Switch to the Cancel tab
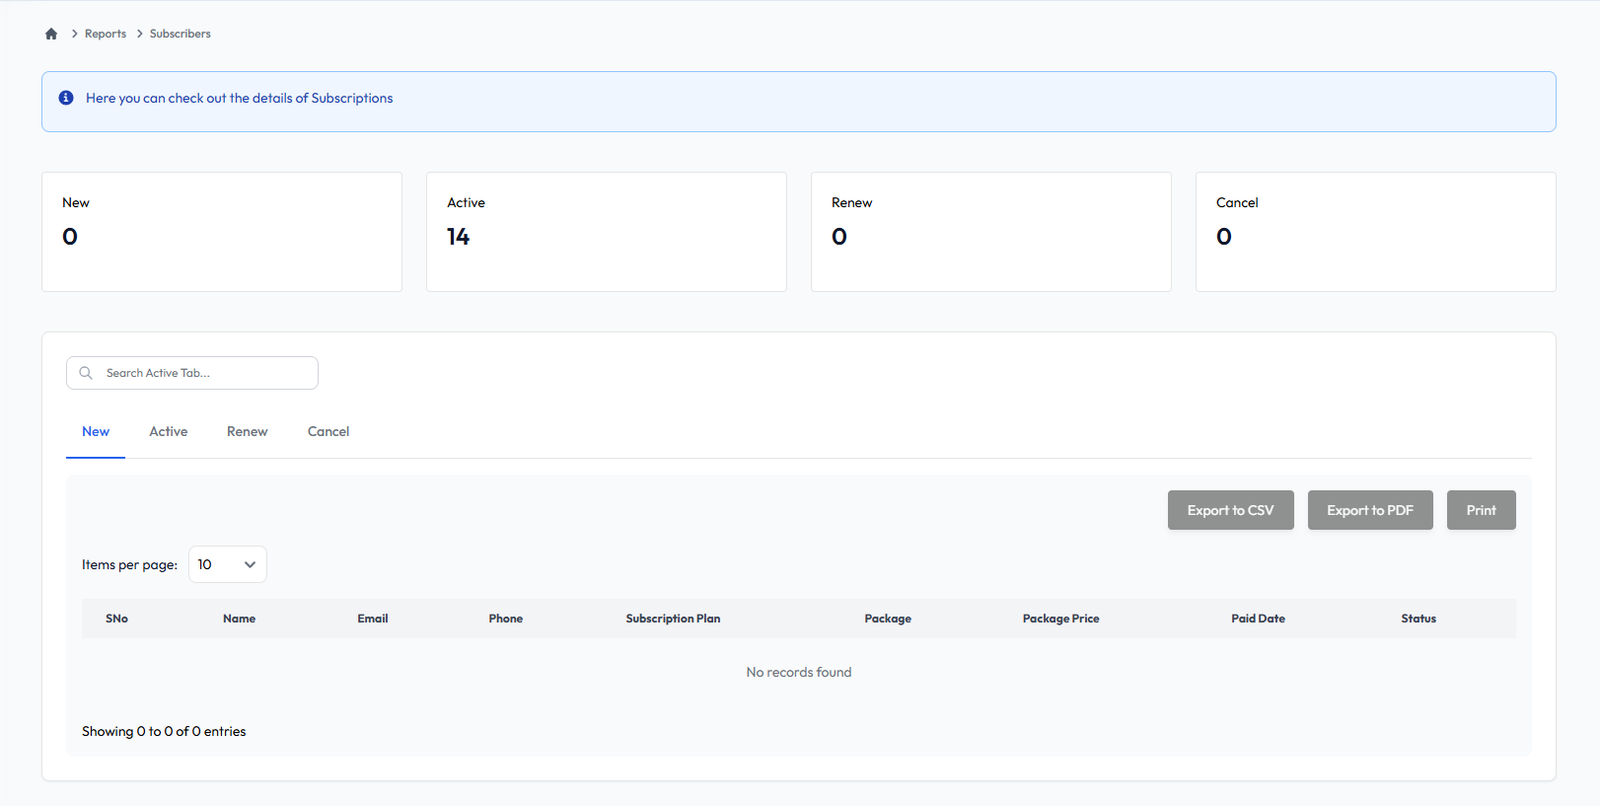The width and height of the screenshot is (1600, 806). 328,432
